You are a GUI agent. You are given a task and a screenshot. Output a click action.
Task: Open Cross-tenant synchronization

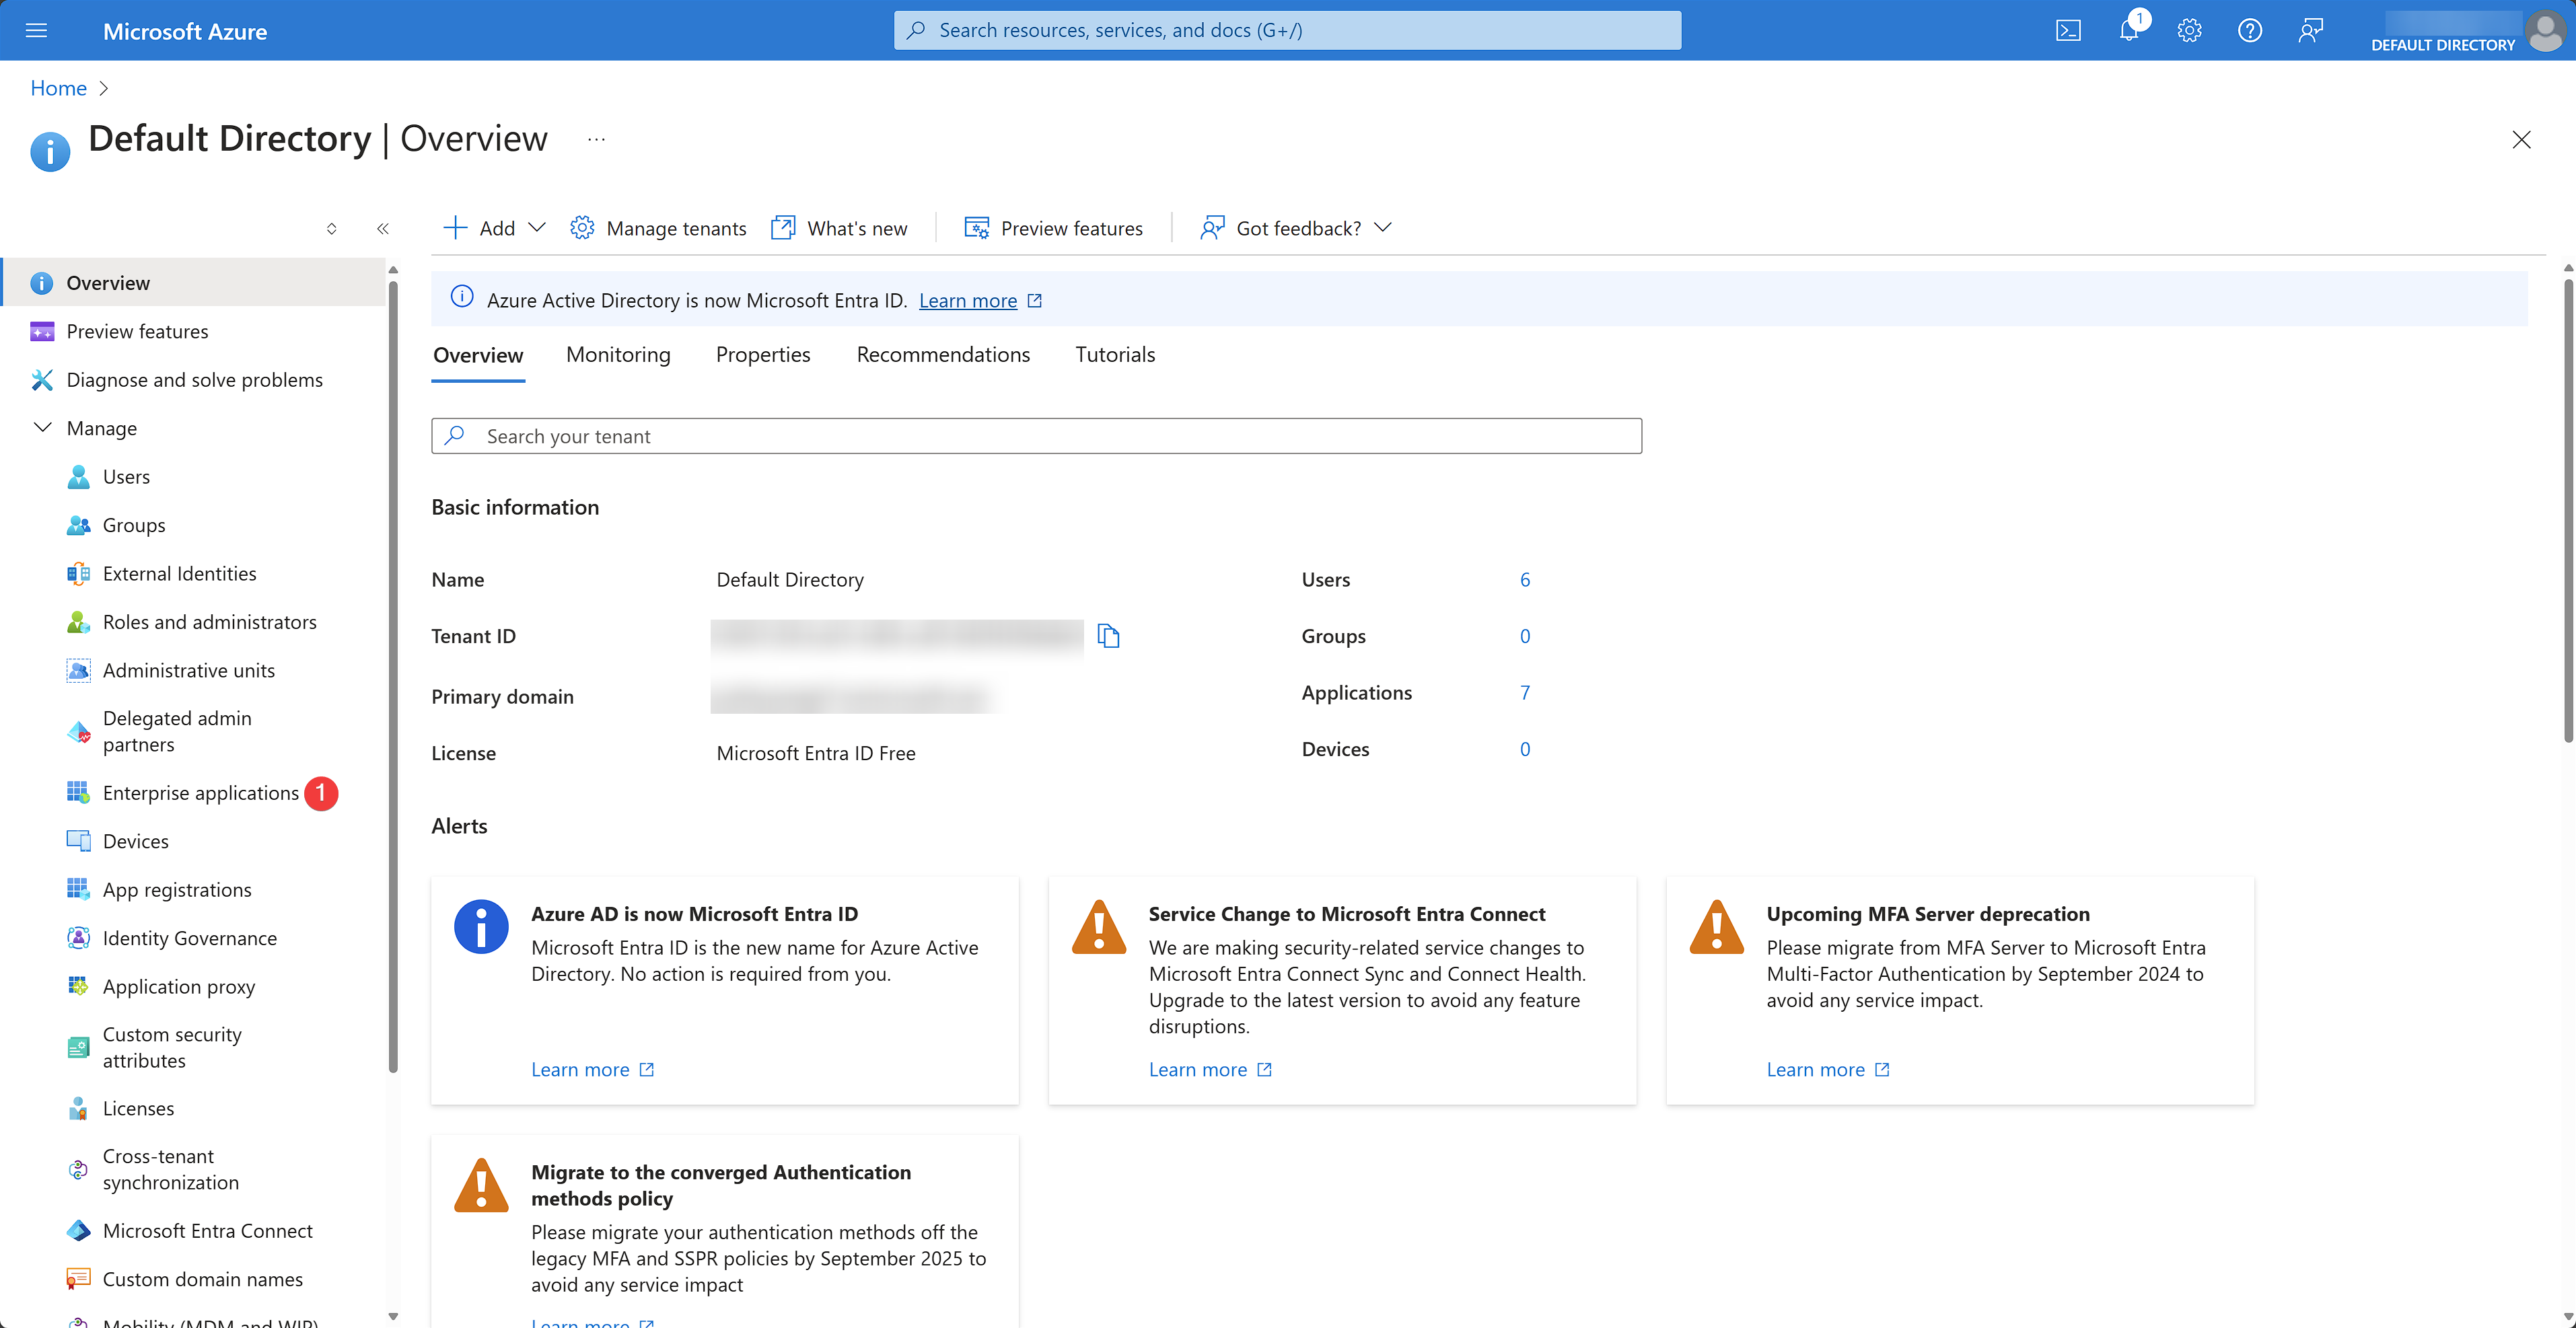170,1169
